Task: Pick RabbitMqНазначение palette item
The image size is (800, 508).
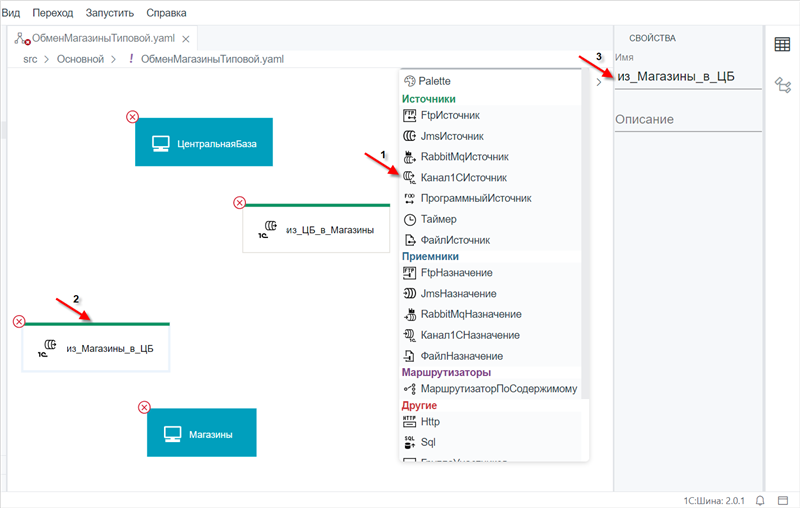Action: coord(490,314)
